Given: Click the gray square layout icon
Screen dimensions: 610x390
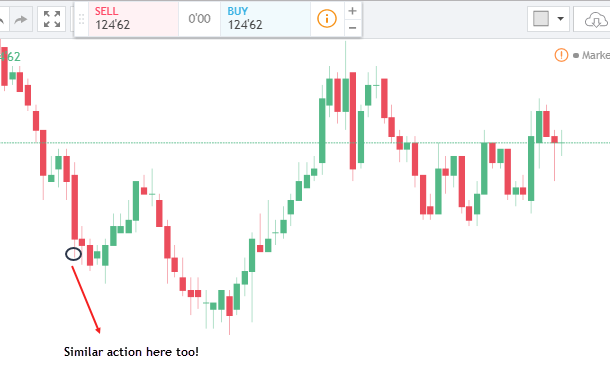Looking at the screenshot, I should pos(541,18).
